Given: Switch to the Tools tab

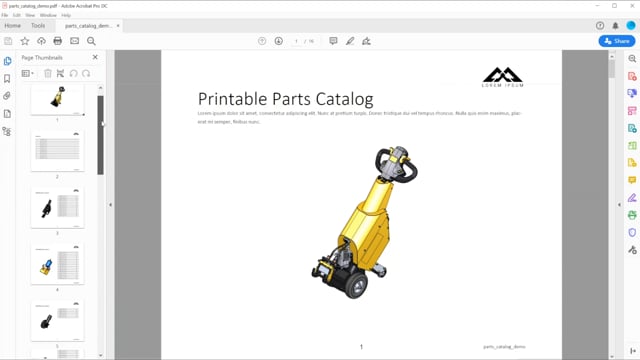Looking at the screenshot, I should tap(38, 25).
